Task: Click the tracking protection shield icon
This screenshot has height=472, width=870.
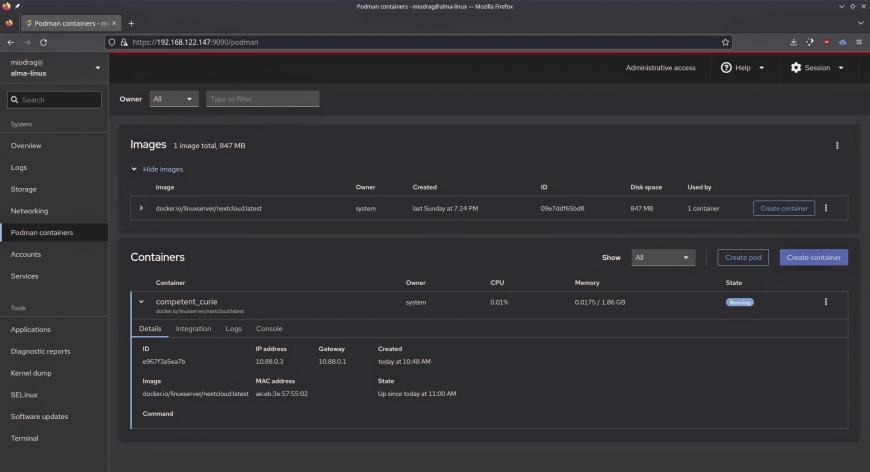Action: pos(112,42)
